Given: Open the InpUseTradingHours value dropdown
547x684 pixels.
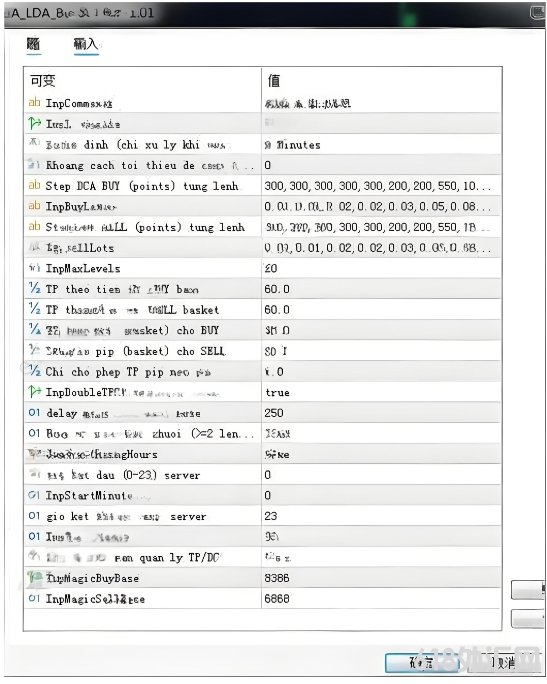Looking at the screenshot, I should [x=381, y=454].
